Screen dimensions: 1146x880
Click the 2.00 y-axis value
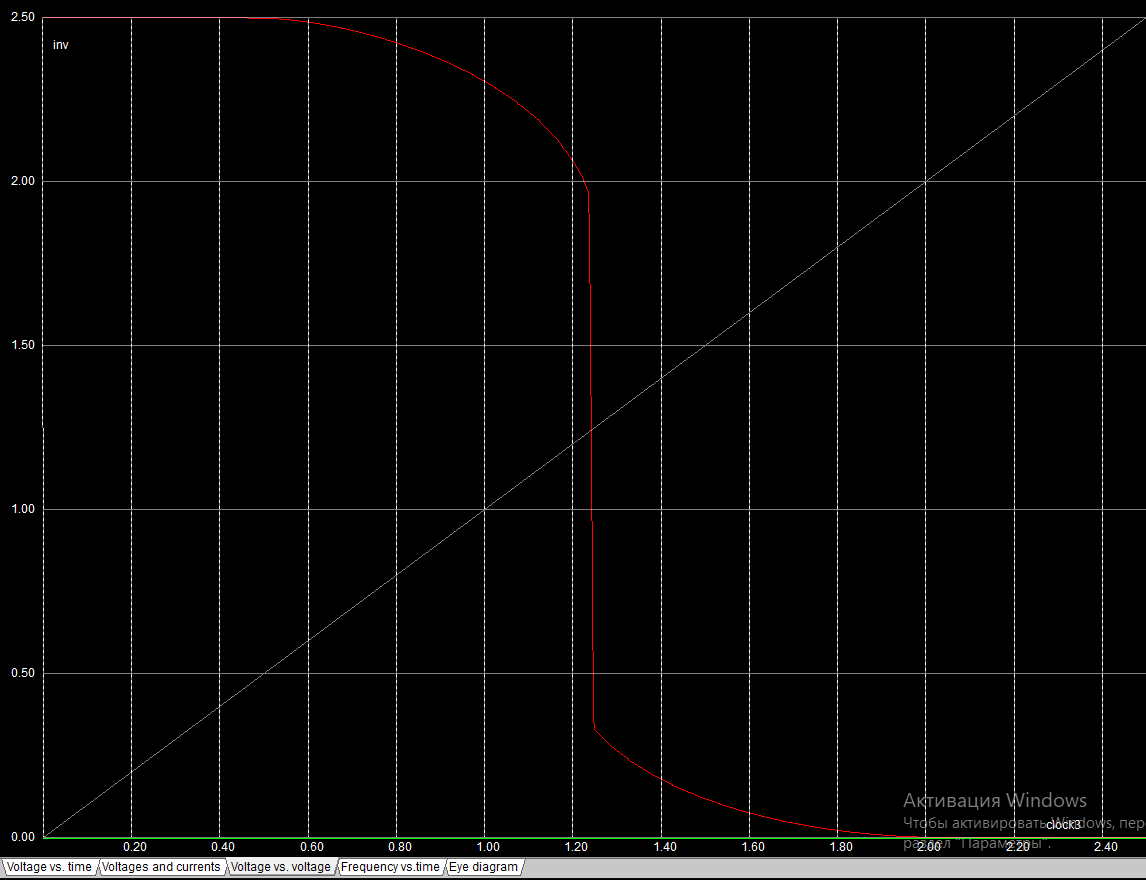tap(22, 181)
